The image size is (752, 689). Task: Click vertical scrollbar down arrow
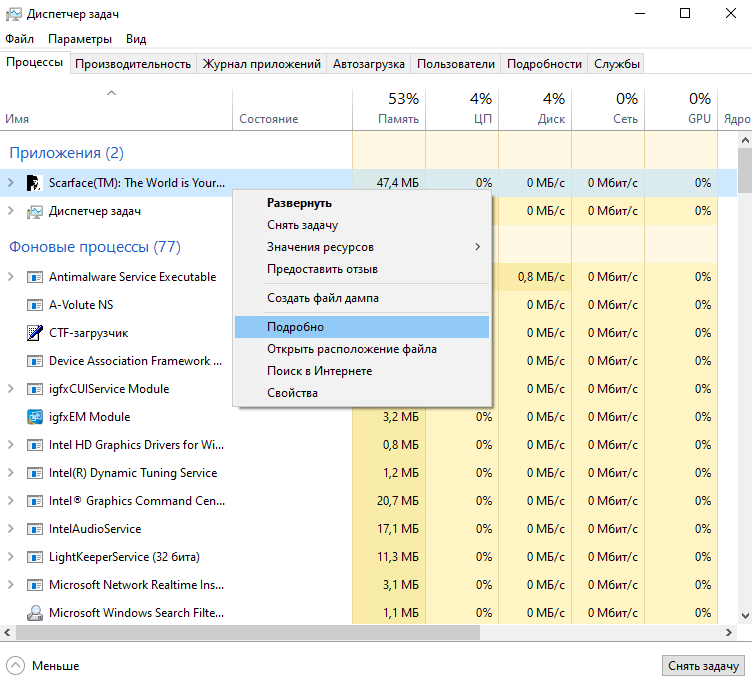745,616
